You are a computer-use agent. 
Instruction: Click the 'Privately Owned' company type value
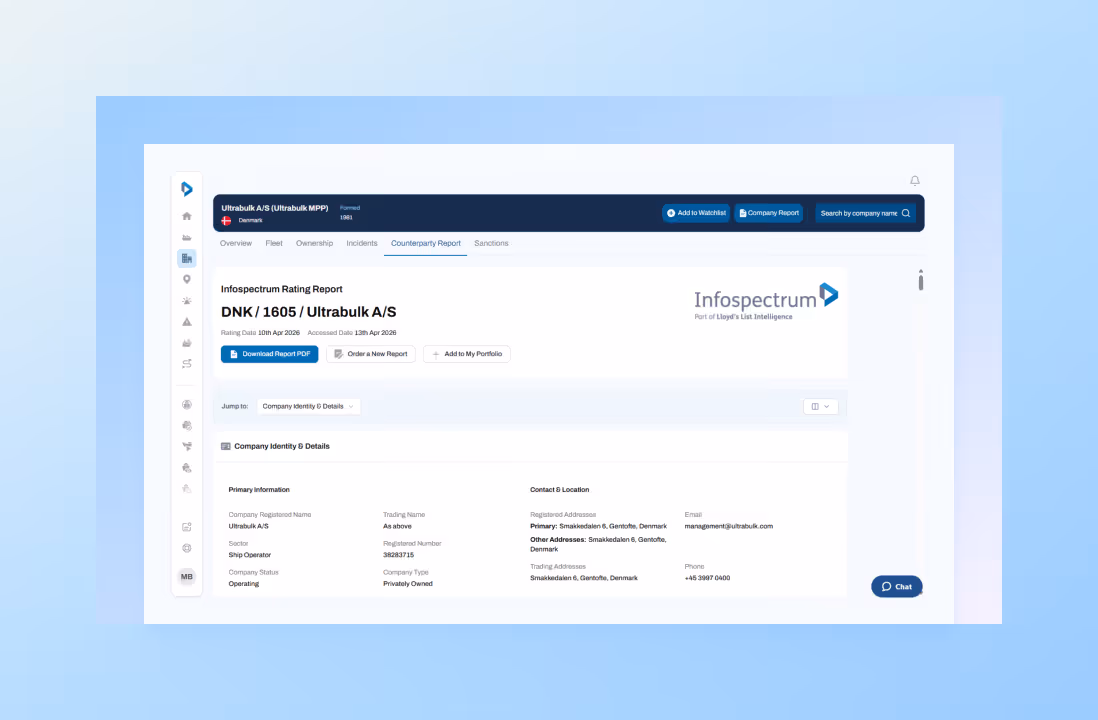click(x=408, y=583)
